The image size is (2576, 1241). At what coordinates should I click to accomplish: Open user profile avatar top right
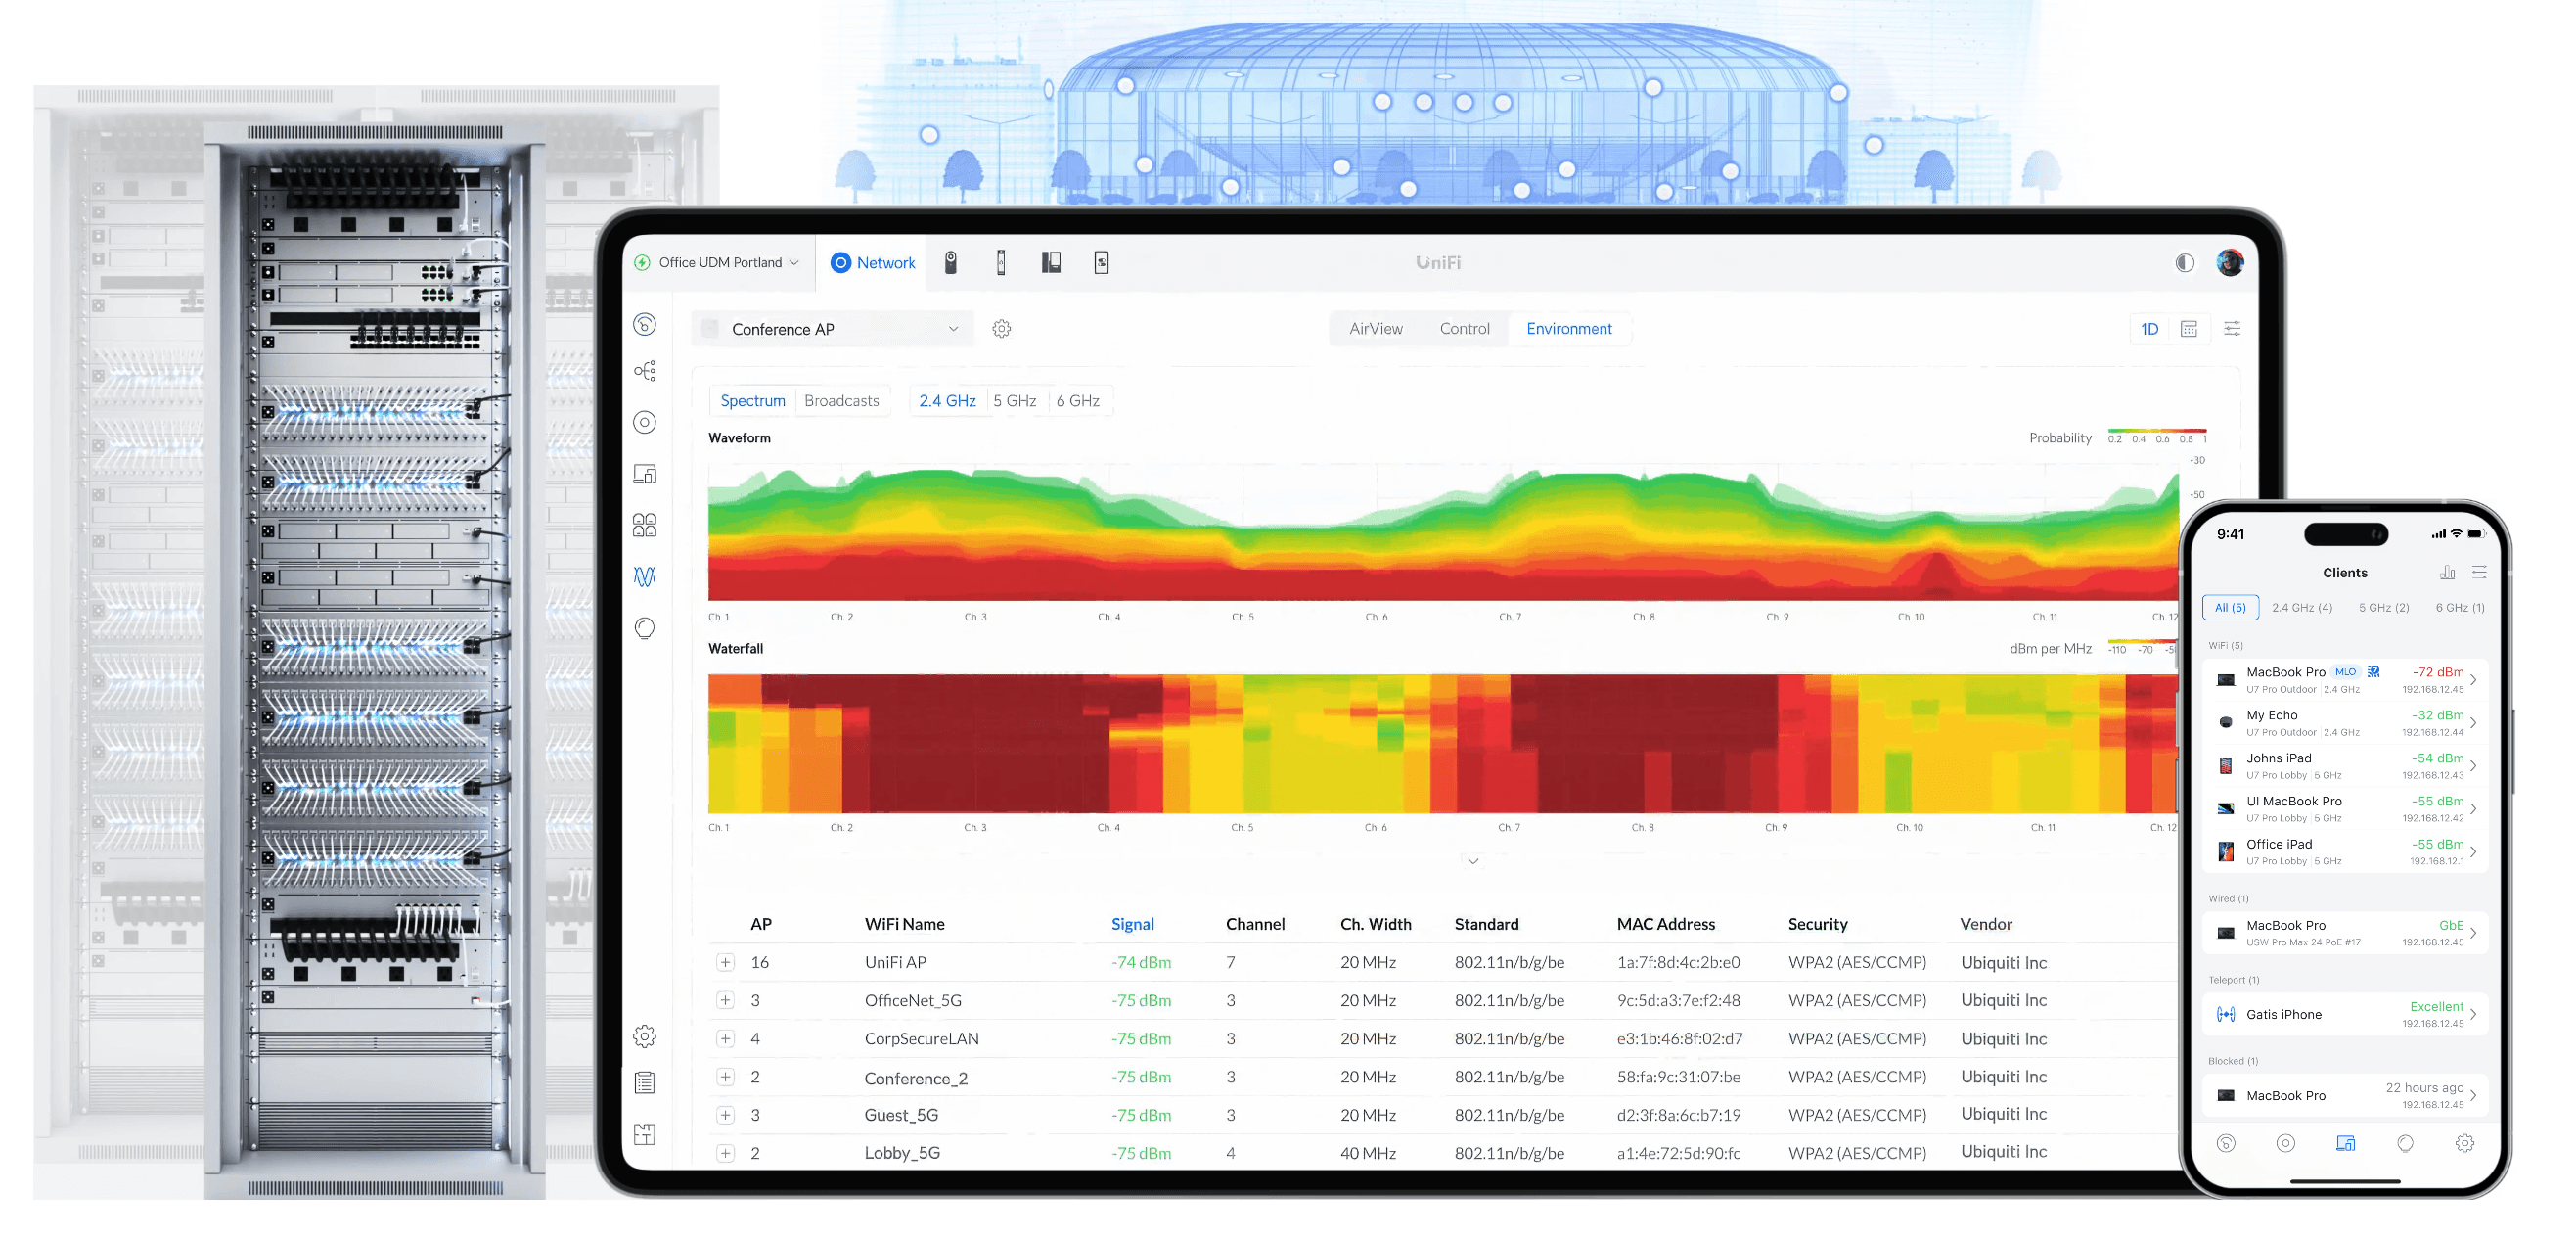point(2229,263)
